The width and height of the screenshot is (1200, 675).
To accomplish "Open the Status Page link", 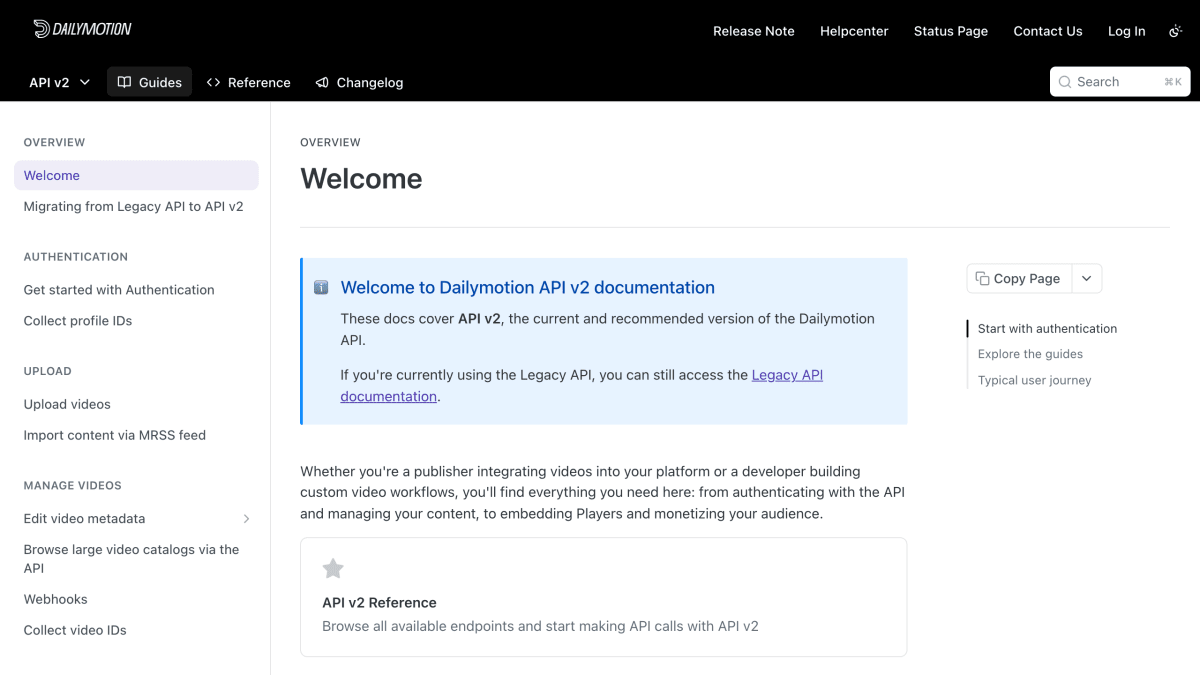I will [x=951, y=31].
